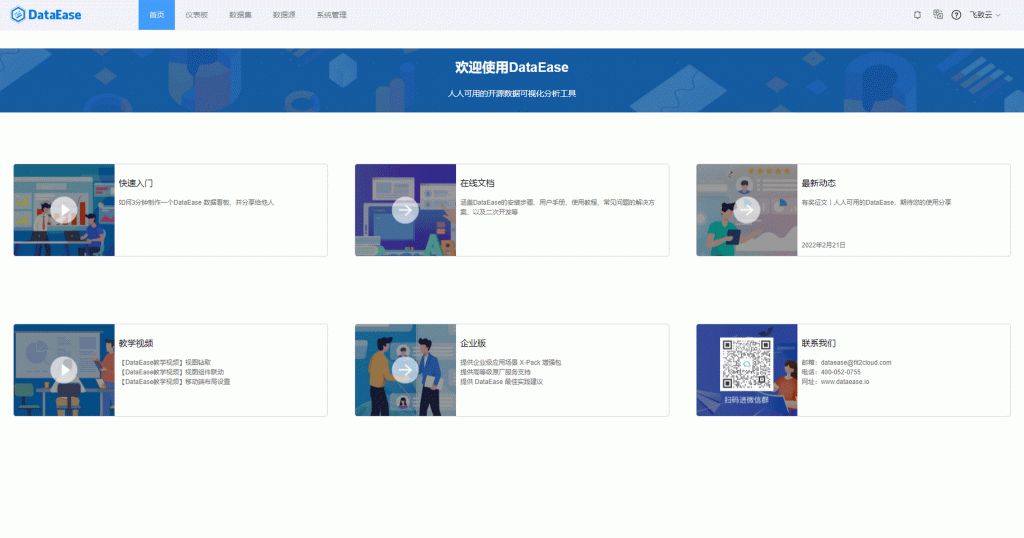Image resolution: width=1024 pixels, height=538 pixels.
Task: Click the DataEase 最佳实践建议 line
Action: (x=502, y=382)
